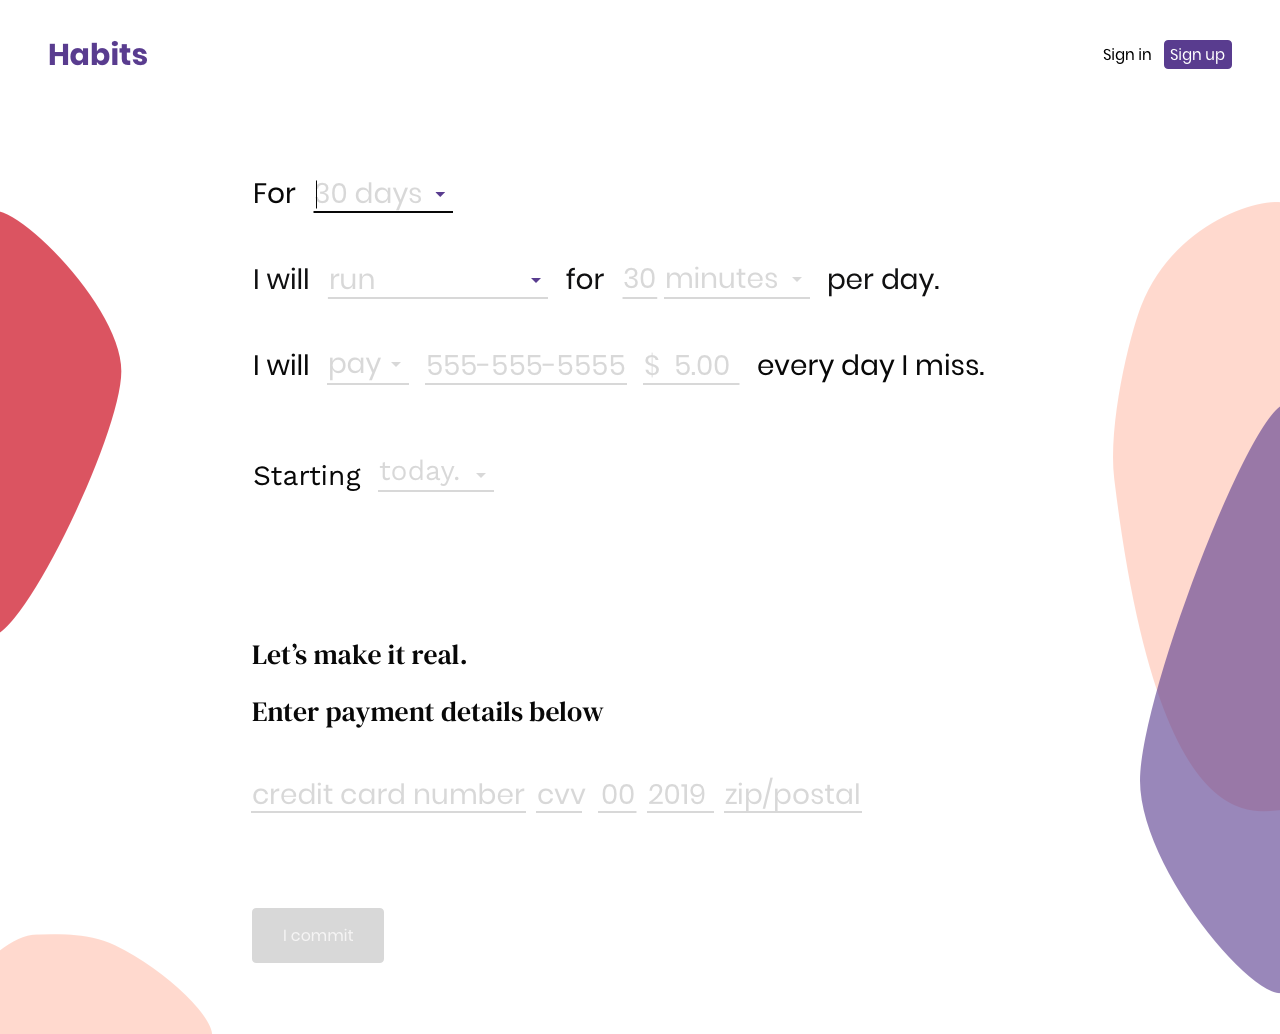Focus the 30 amount number field
The image size is (1280, 1034).
(x=640, y=279)
